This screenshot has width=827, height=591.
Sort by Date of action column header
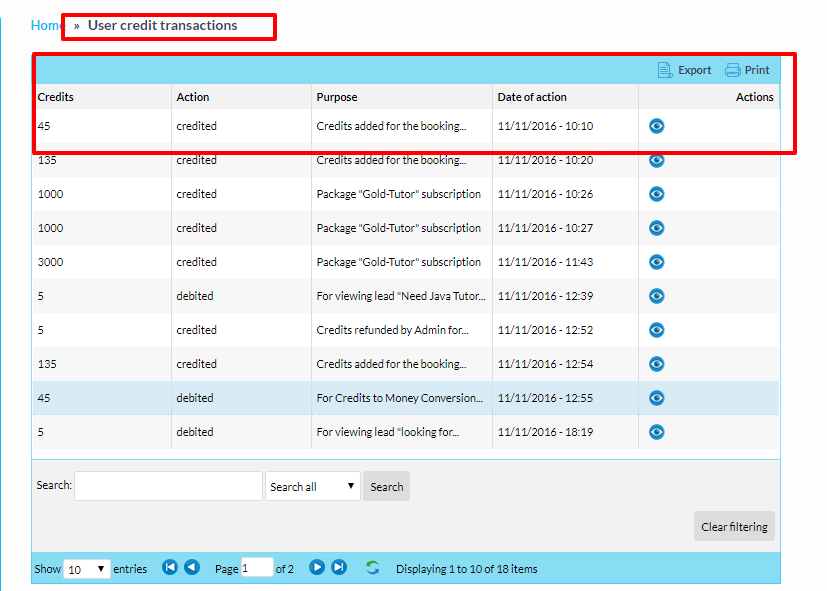[532, 97]
